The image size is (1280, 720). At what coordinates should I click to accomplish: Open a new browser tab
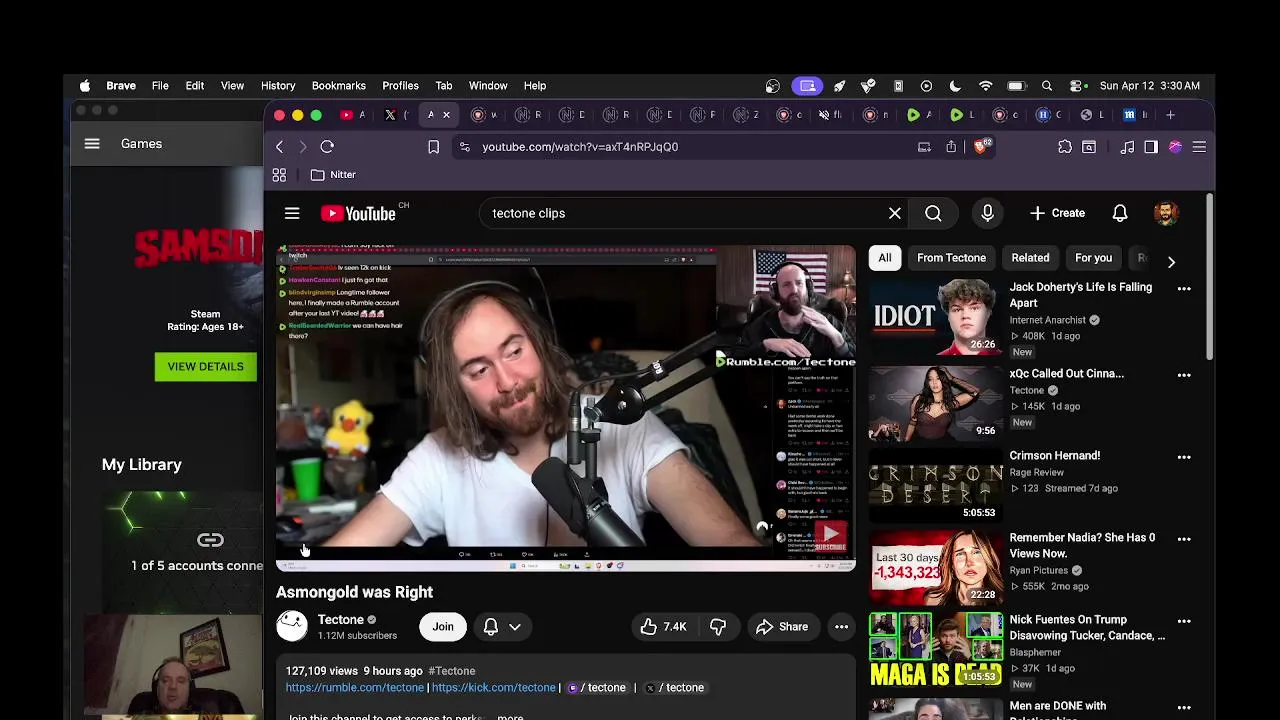coord(1170,115)
